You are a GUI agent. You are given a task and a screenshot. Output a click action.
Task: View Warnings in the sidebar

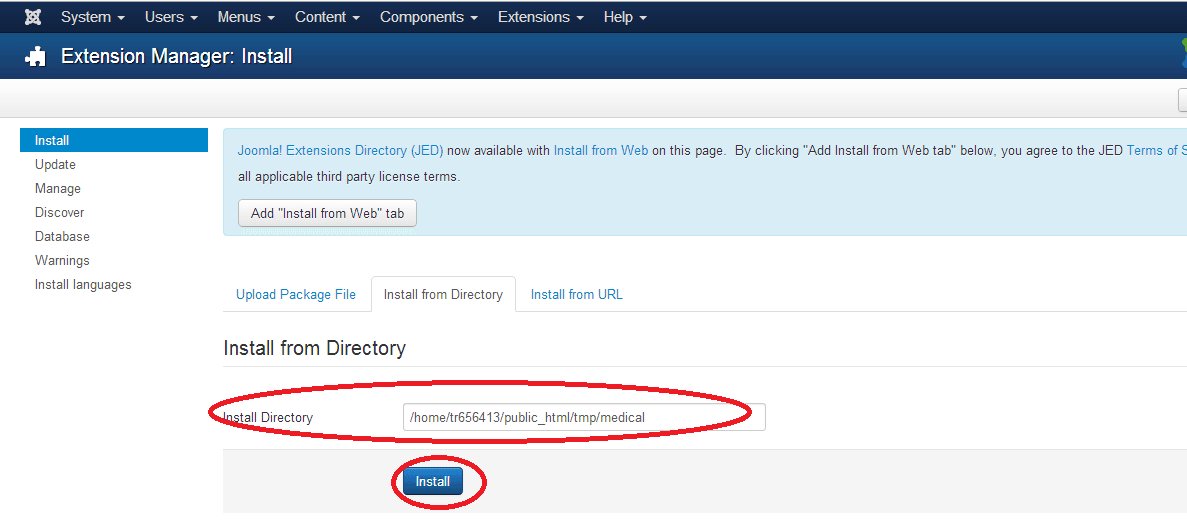pos(62,260)
